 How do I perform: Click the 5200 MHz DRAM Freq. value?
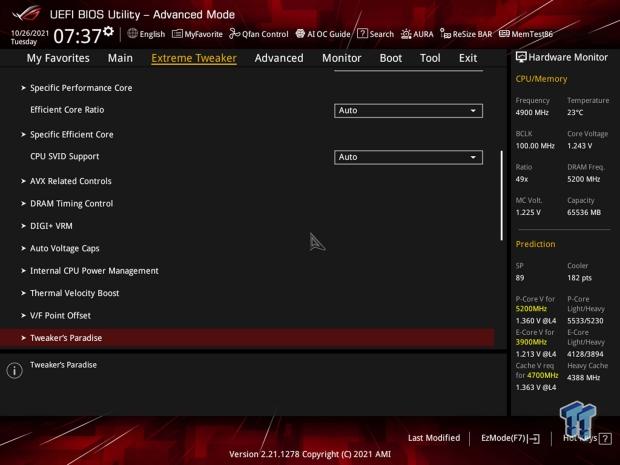[x=584, y=179]
